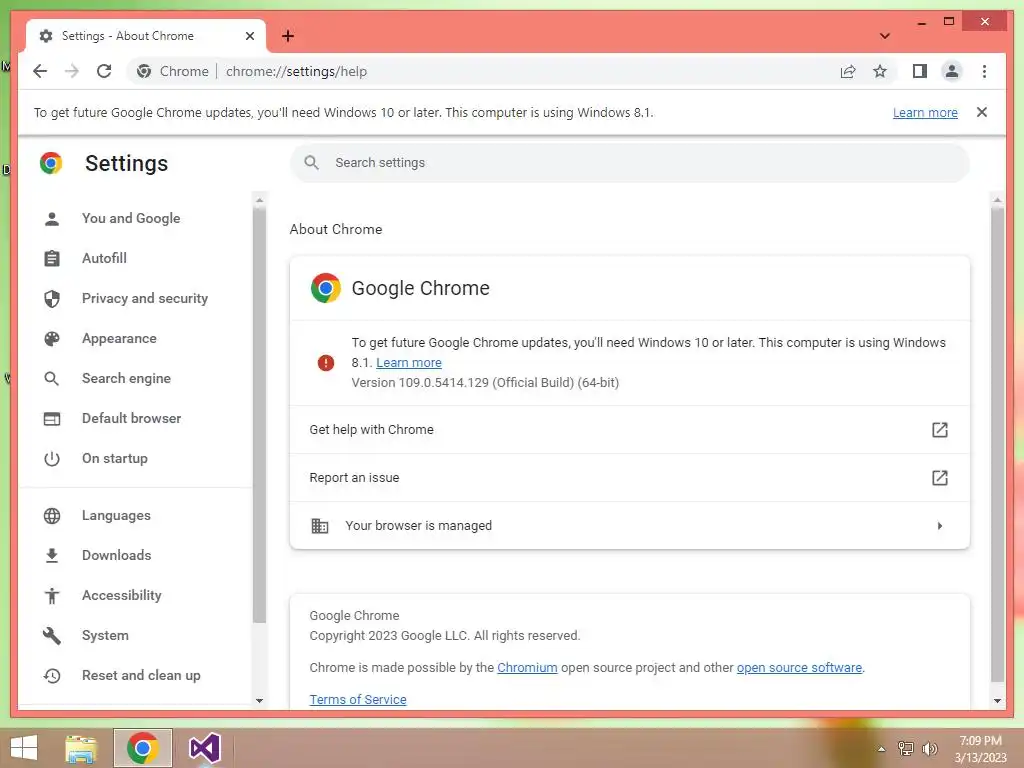Click the managed browser building icon
The width and height of the screenshot is (1024, 768).
pos(319,526)
